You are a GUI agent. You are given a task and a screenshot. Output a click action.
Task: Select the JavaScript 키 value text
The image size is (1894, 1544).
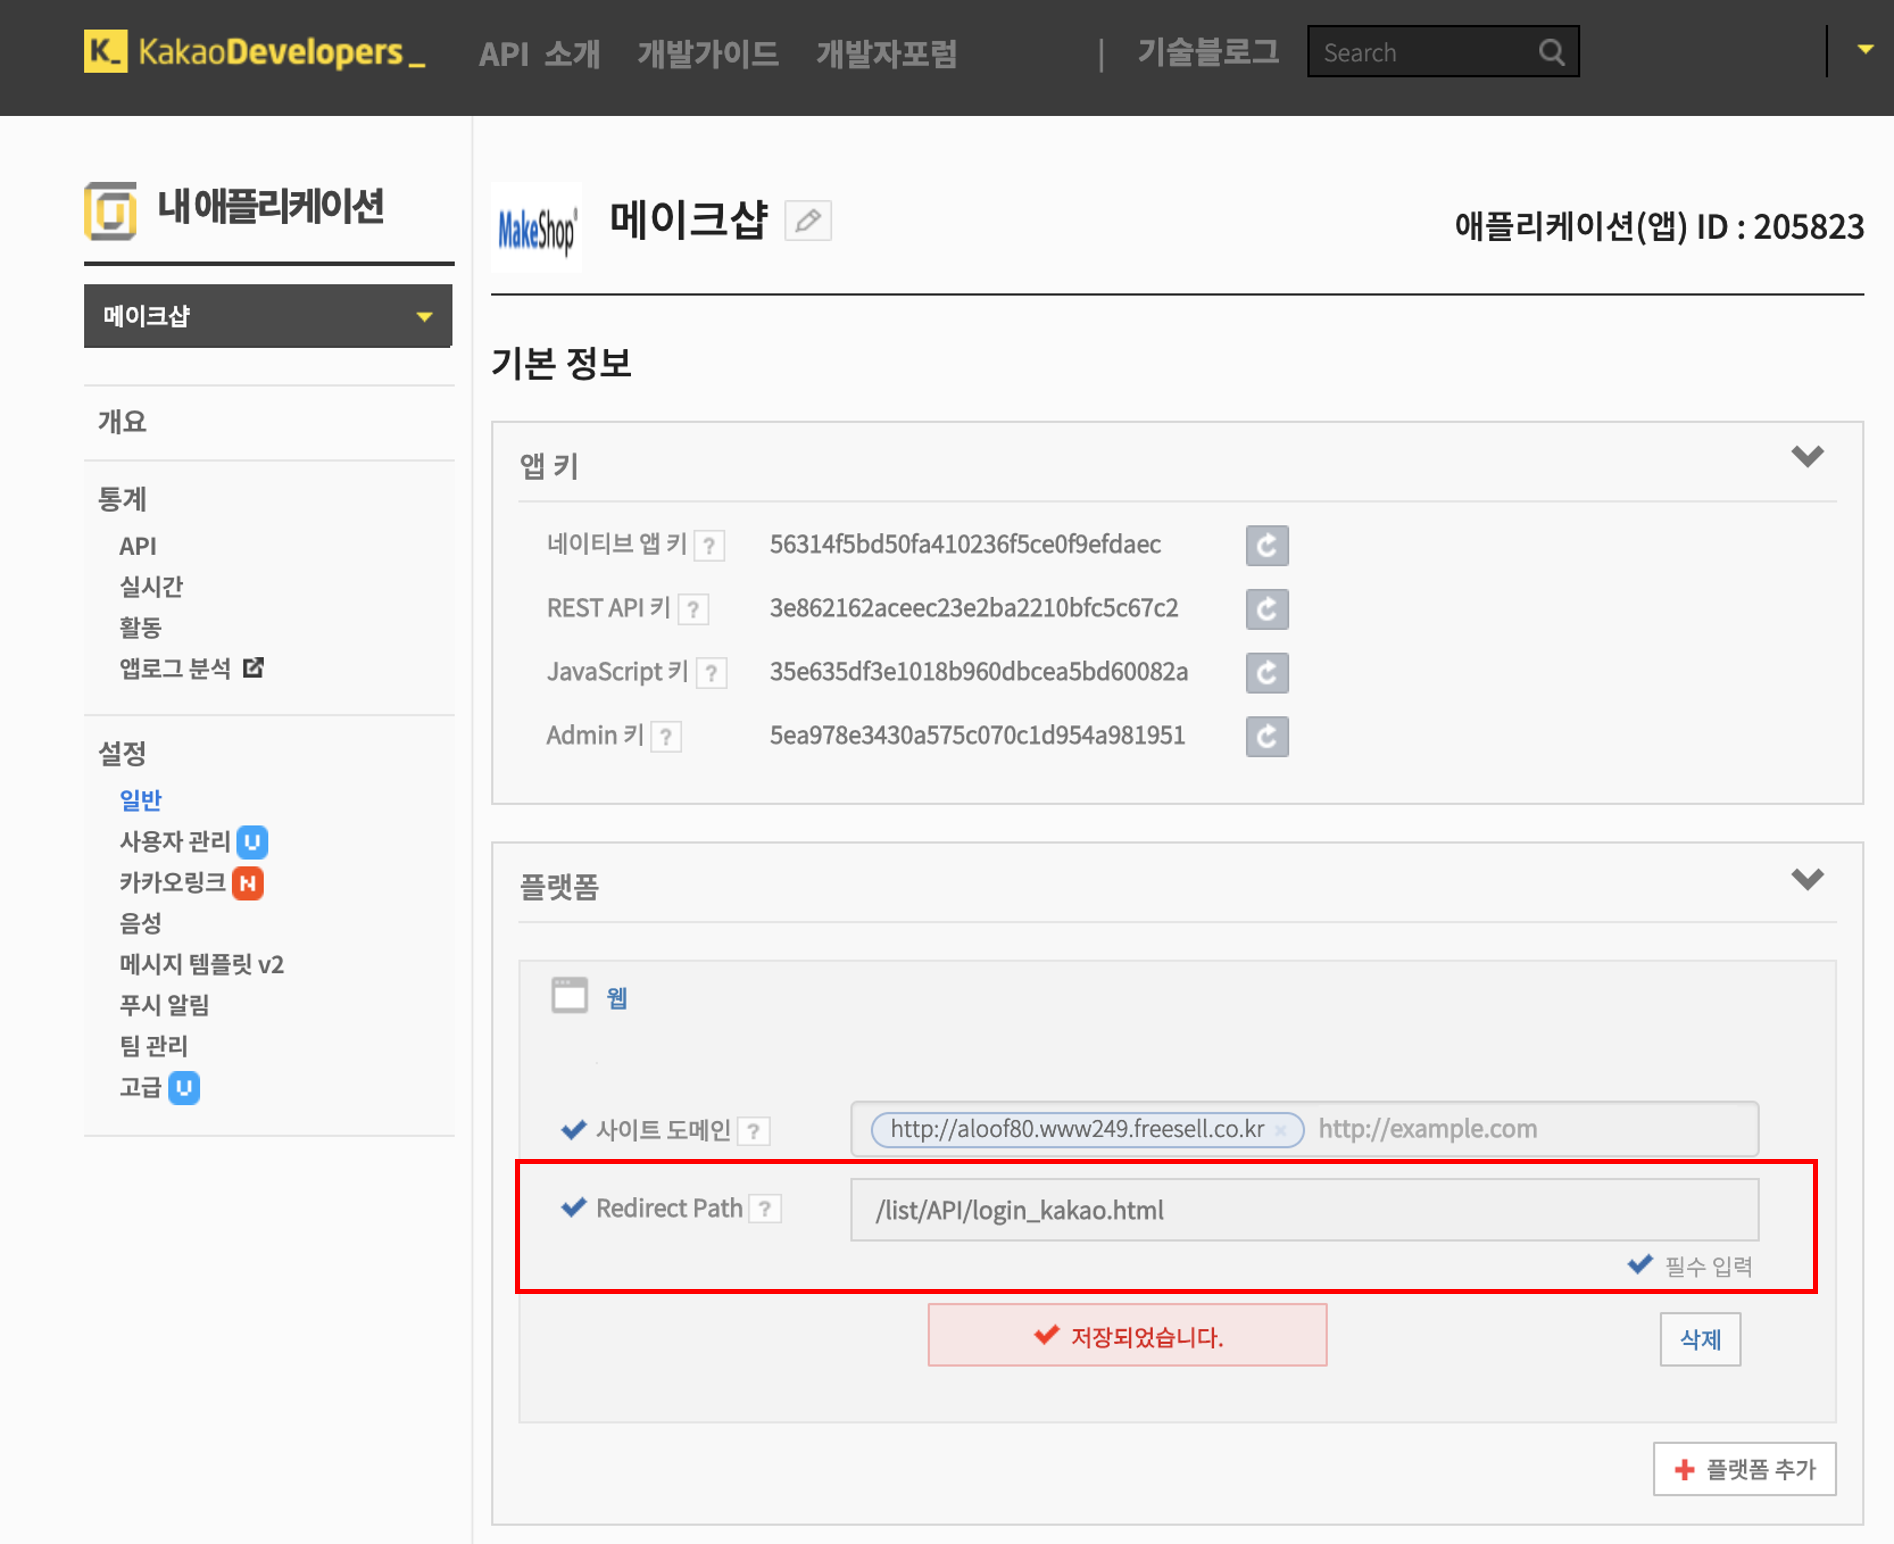pyautogui.click(x=979, y=671)
